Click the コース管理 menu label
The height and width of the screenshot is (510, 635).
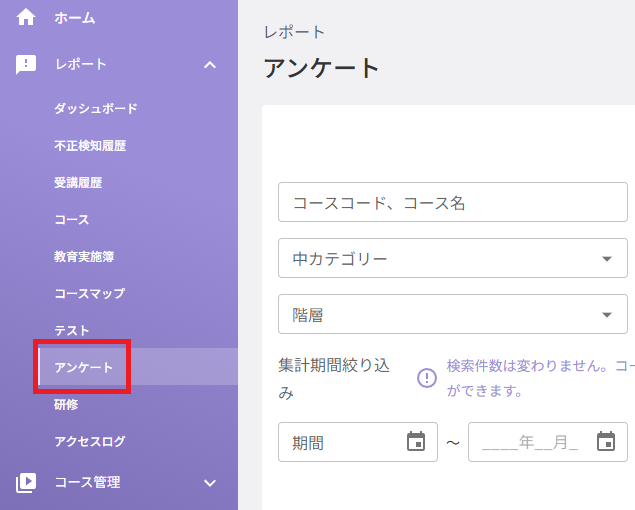tap(87, 482)
